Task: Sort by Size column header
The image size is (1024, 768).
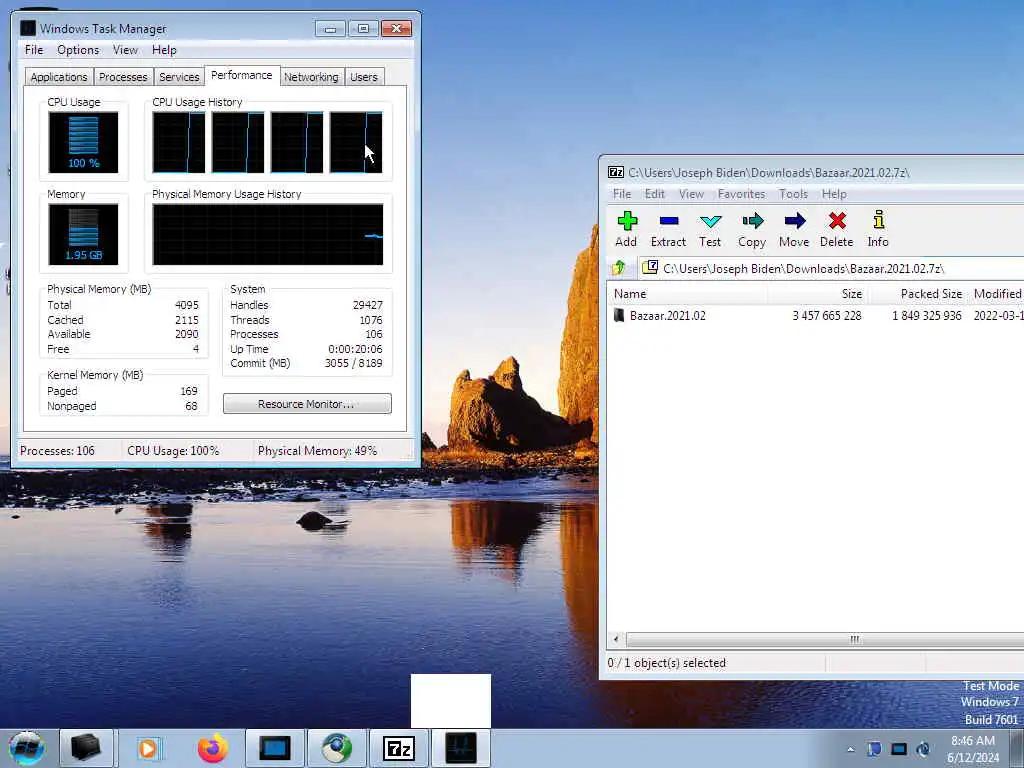Action: (x=818, y=294)
